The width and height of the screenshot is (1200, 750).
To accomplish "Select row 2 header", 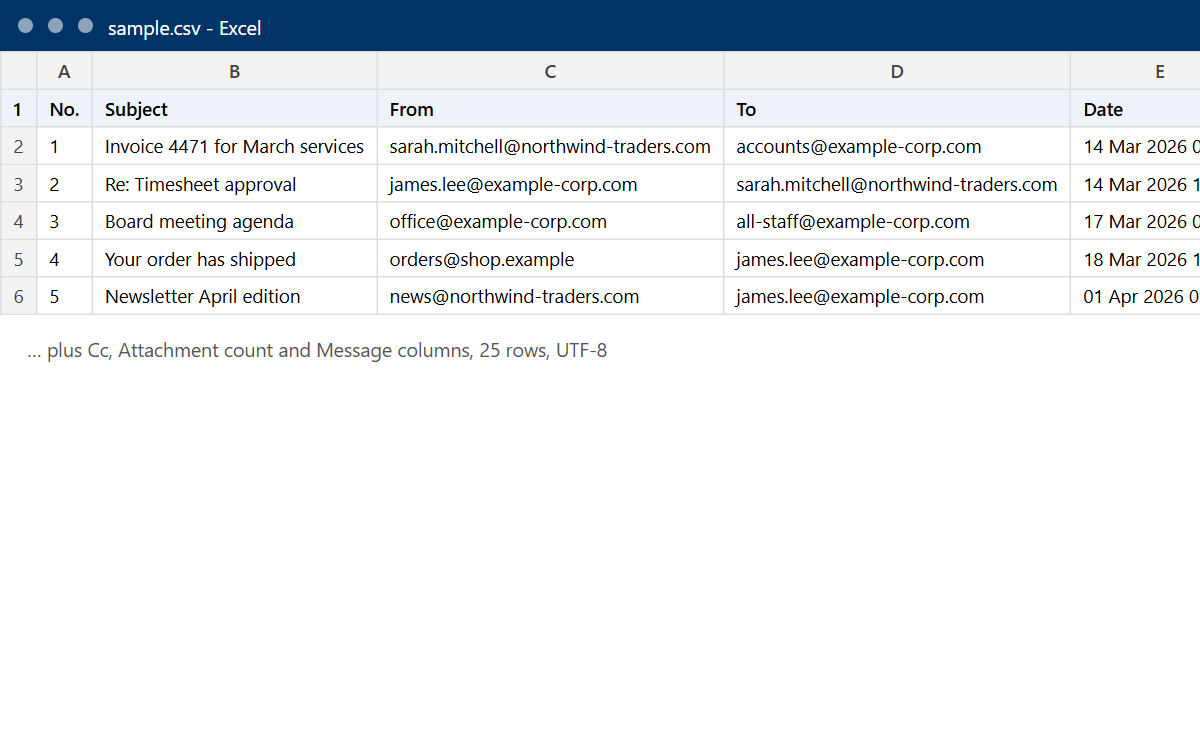I will tap(18, 146).
